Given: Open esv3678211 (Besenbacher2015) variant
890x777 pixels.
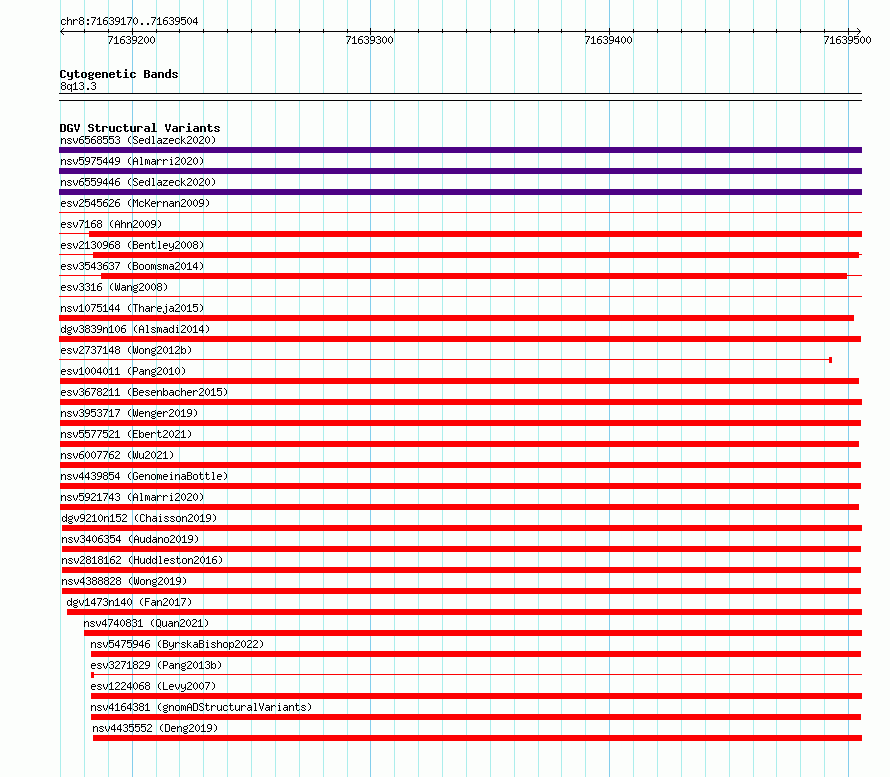Looking at the screenshot, I should [144, 392].
